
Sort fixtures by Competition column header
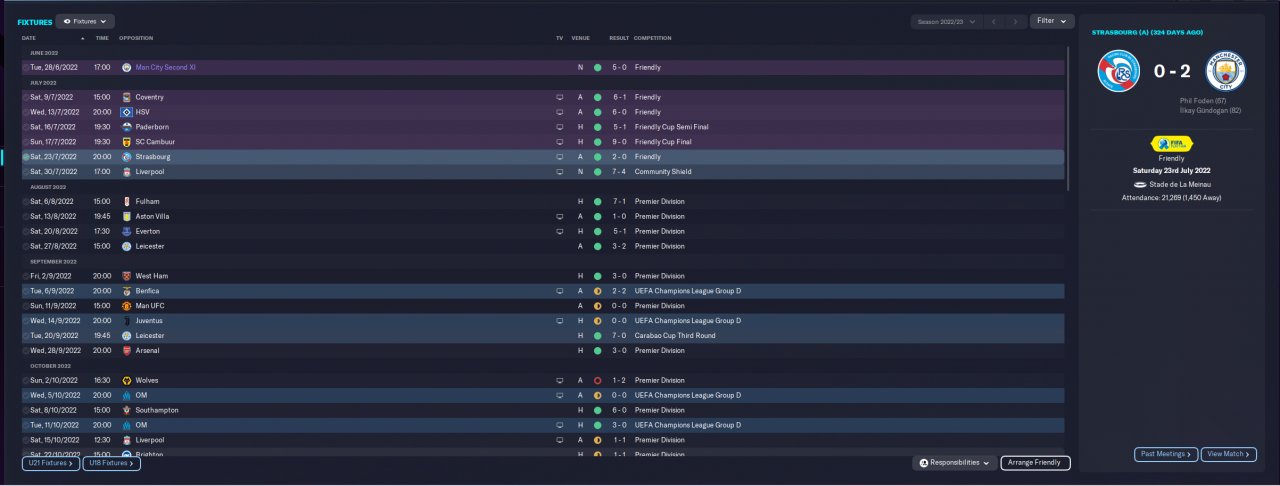click(653, 38)
